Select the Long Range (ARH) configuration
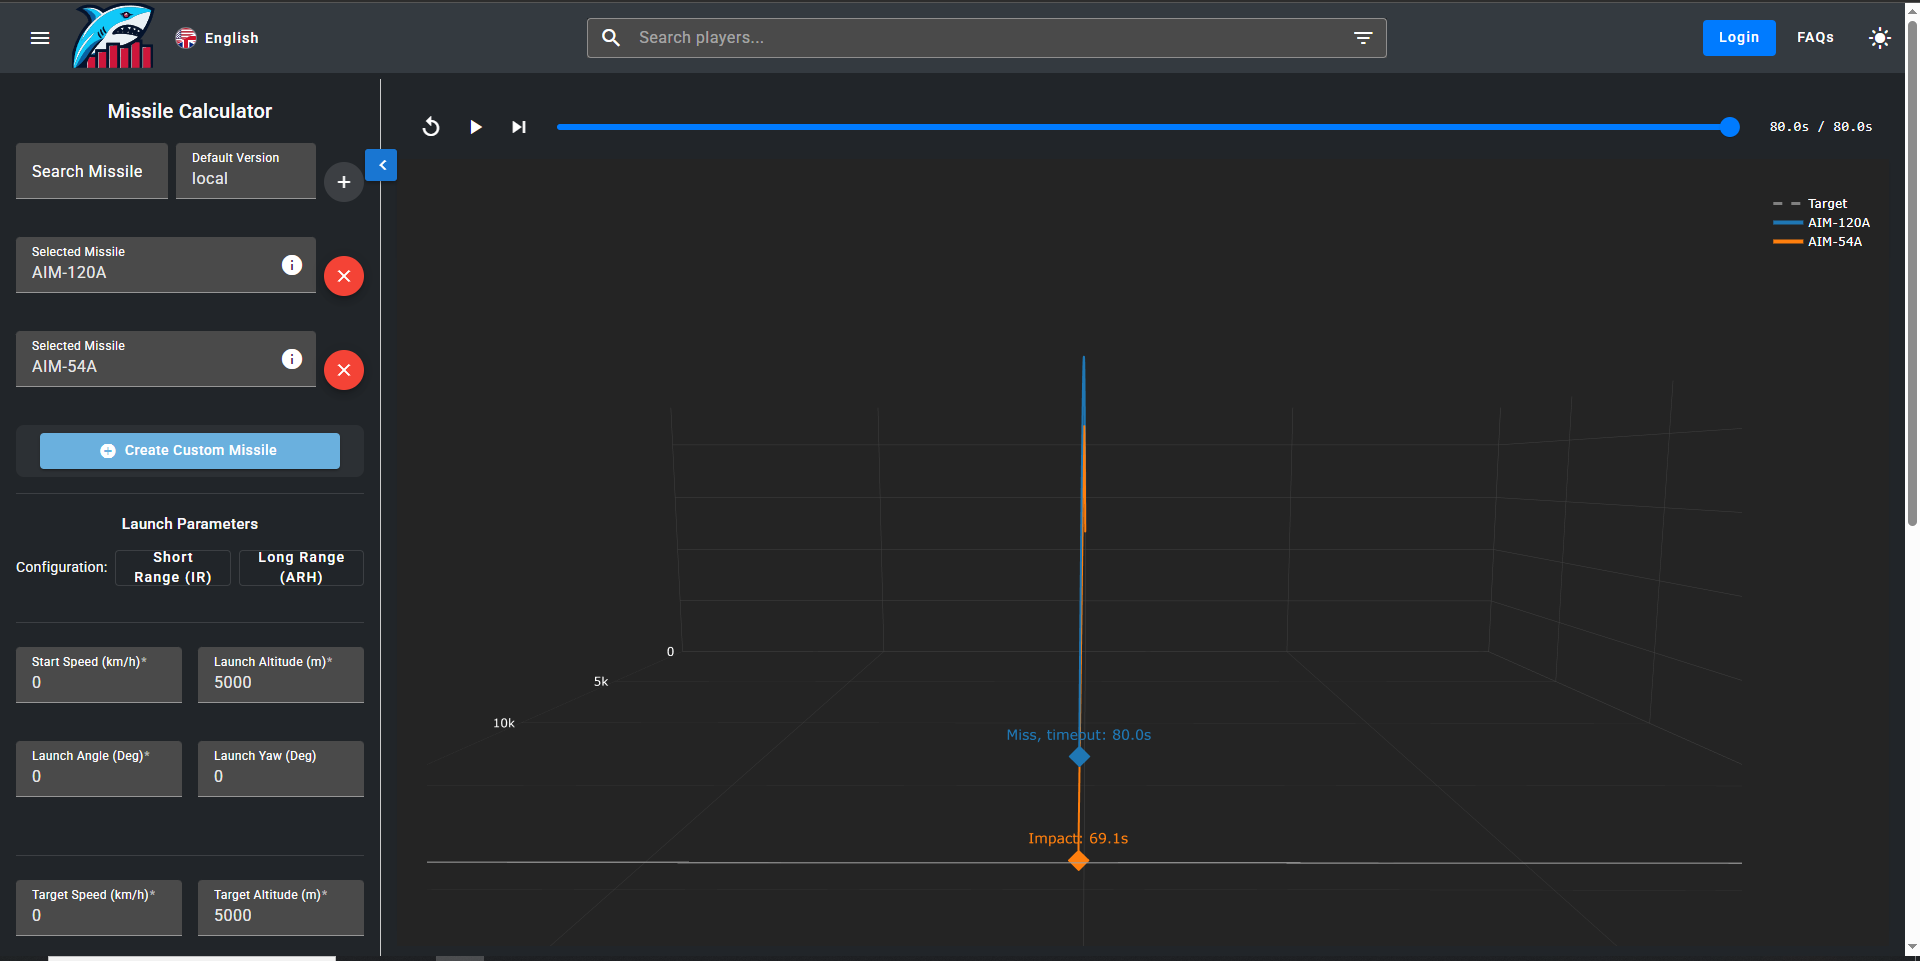The height and width of the screenshot is (961, 1920). (x=301, y=567)
